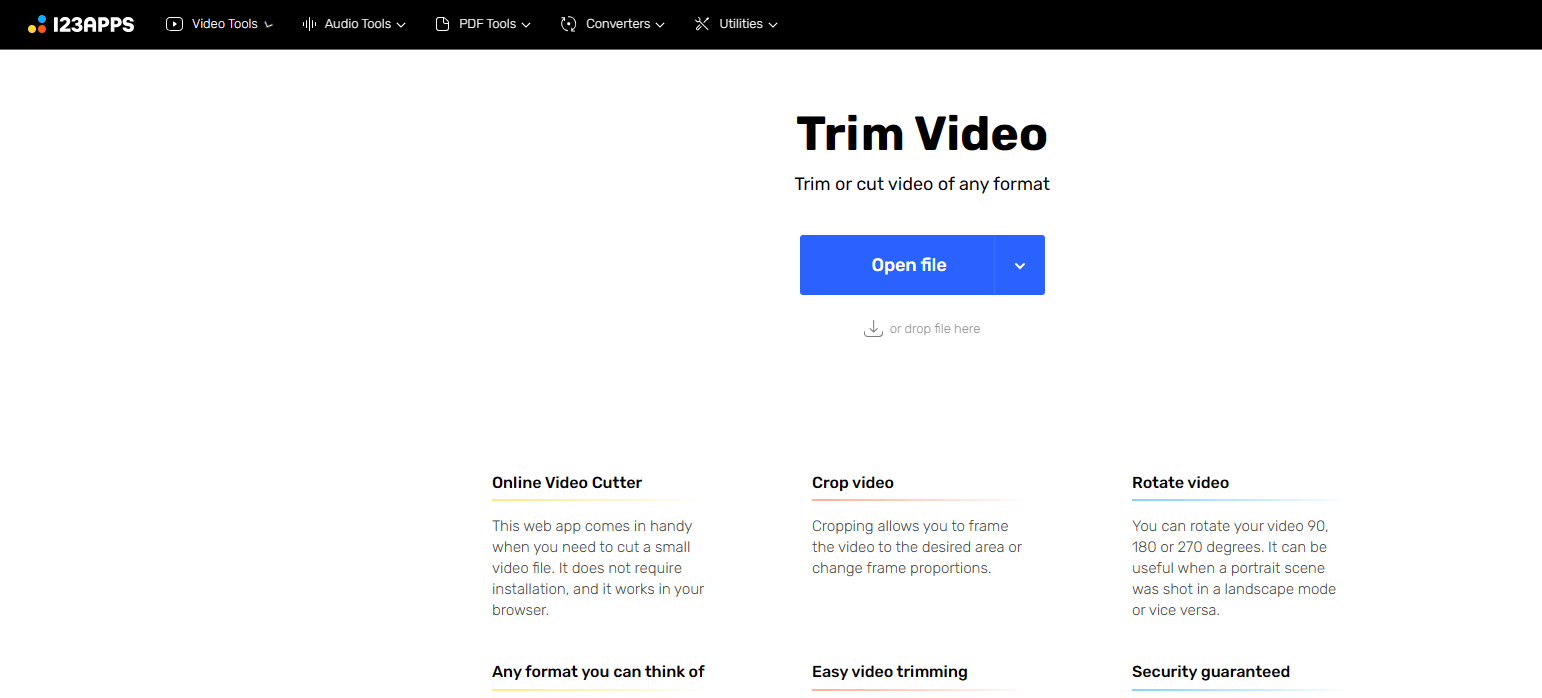Click the 123APPS home link text
1542x698 pixels.
click(94, 24)
